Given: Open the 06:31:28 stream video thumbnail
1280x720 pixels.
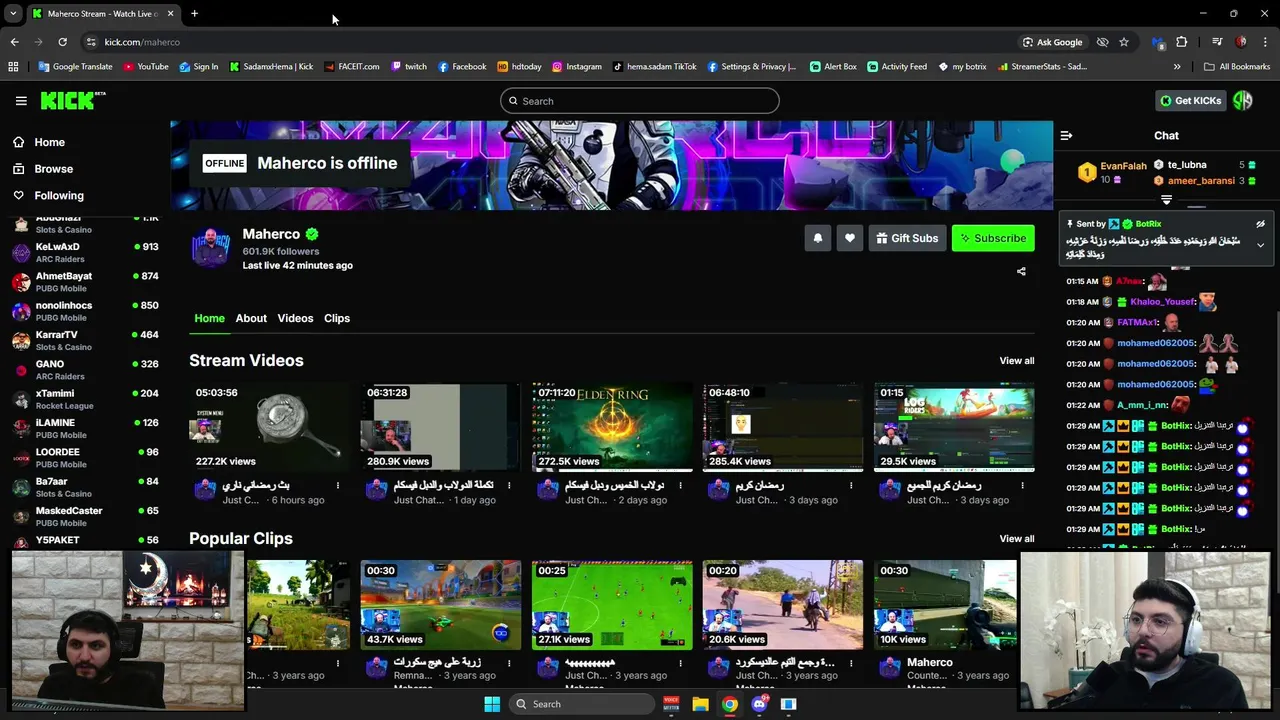Looking at the screenshot, I should pyautogui.click(x=440, y=427).
